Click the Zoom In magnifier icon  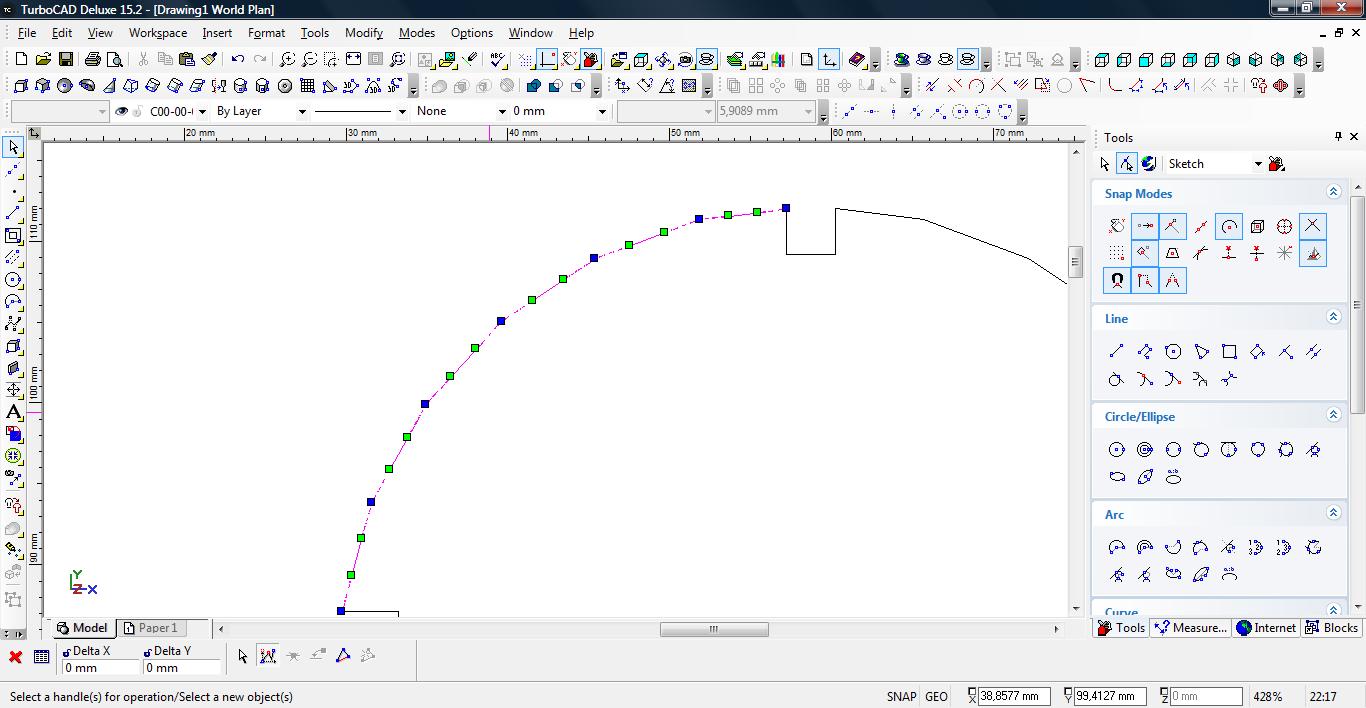point(287,60)
